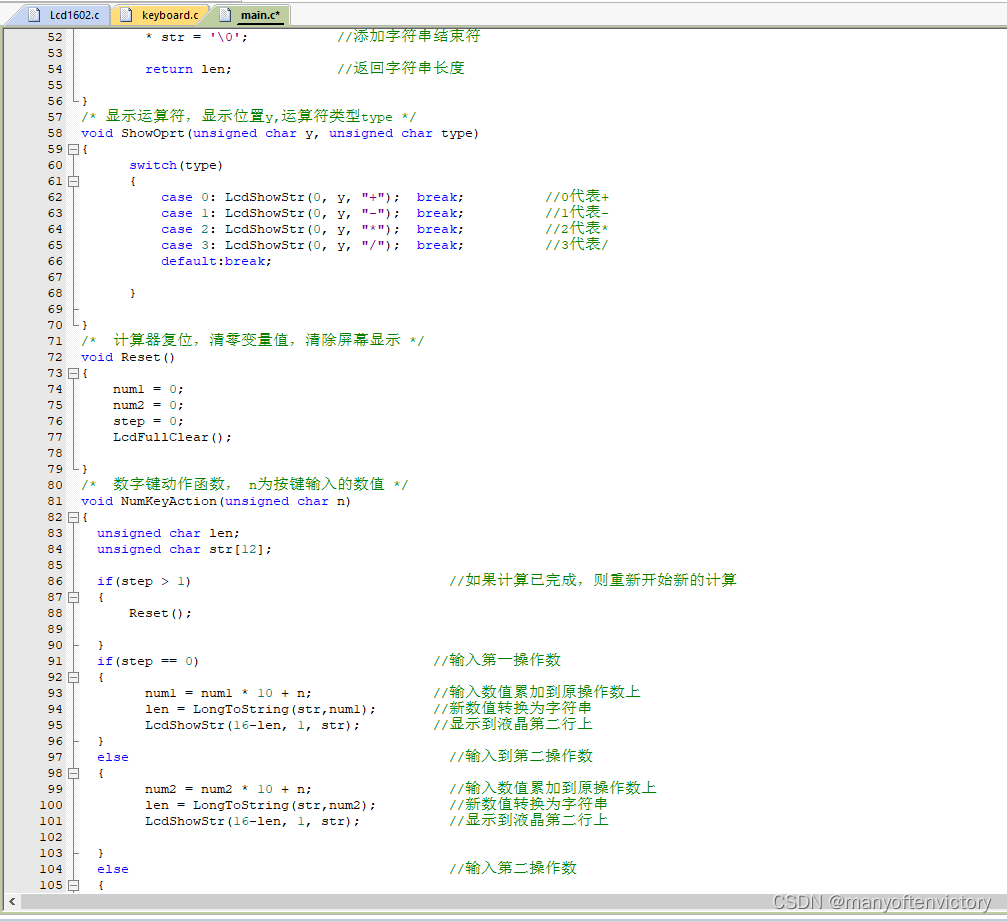Place cursor on 'ShowOprt' function name
This screenshot has height=922, width=1007.
[153, 133]
